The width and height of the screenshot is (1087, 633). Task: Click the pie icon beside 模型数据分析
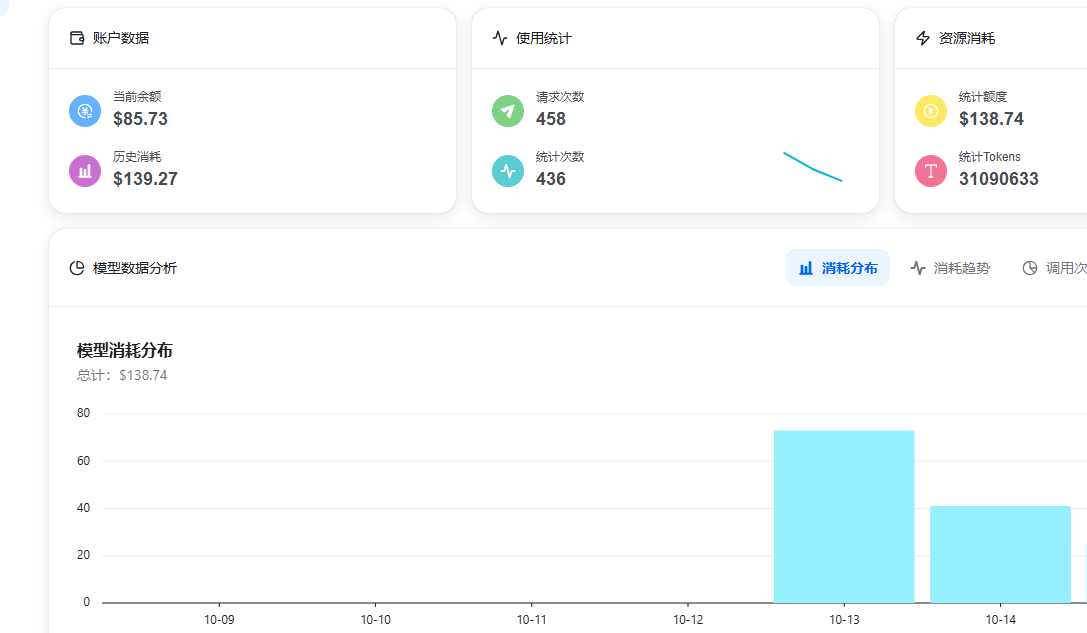click(77, 268)
